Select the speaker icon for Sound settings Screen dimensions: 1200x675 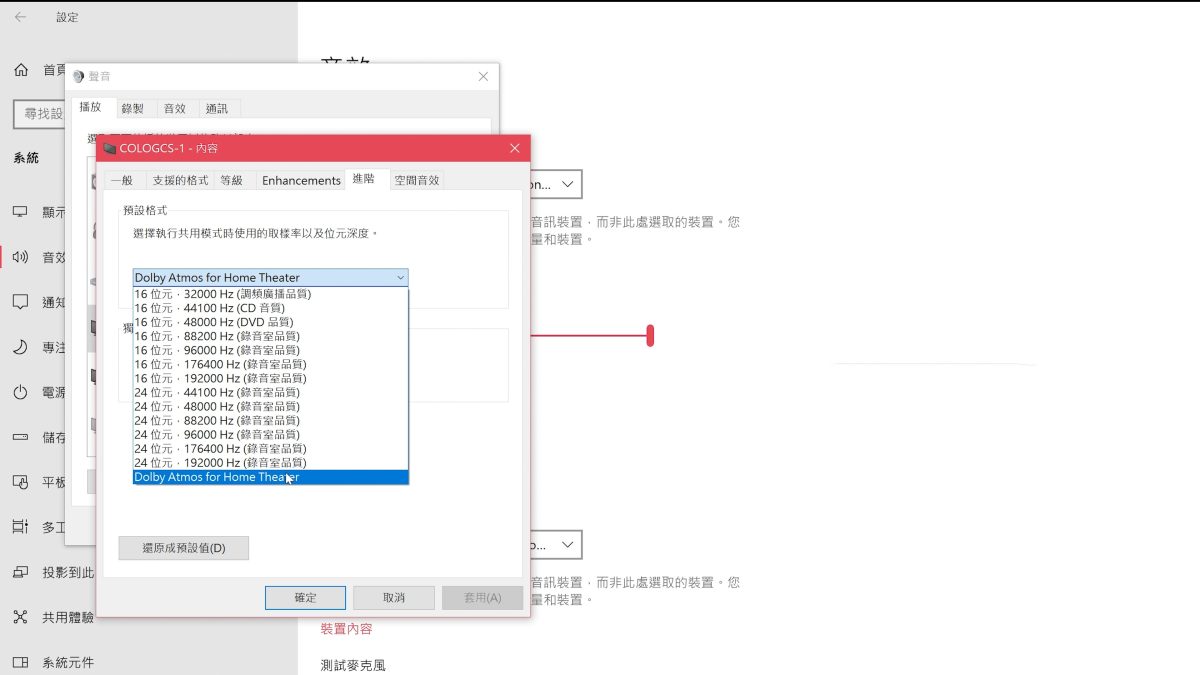[x=20, y=257]
